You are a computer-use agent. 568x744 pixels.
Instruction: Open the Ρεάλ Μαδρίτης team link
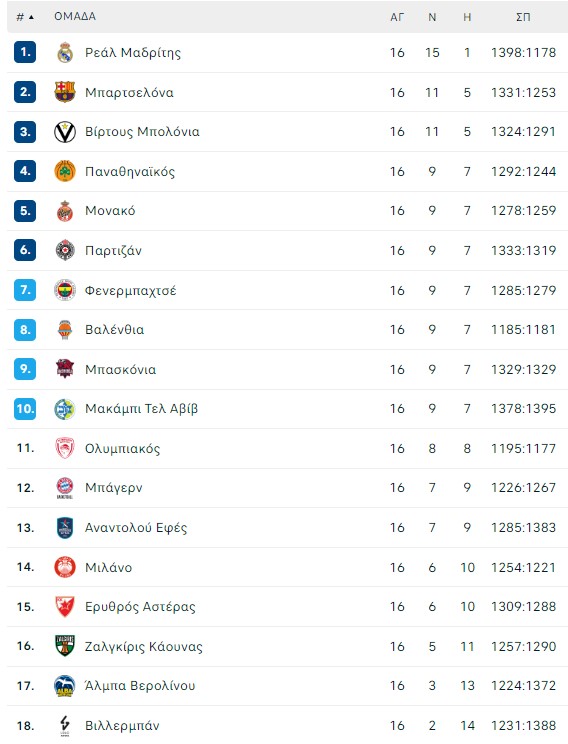pyautogui.click(x=133, y=53)
